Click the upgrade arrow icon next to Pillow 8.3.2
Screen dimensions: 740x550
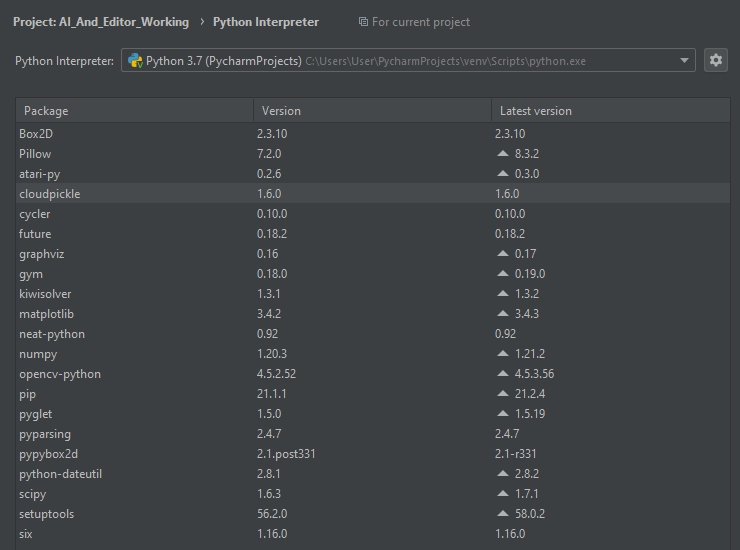click(503, 154)
